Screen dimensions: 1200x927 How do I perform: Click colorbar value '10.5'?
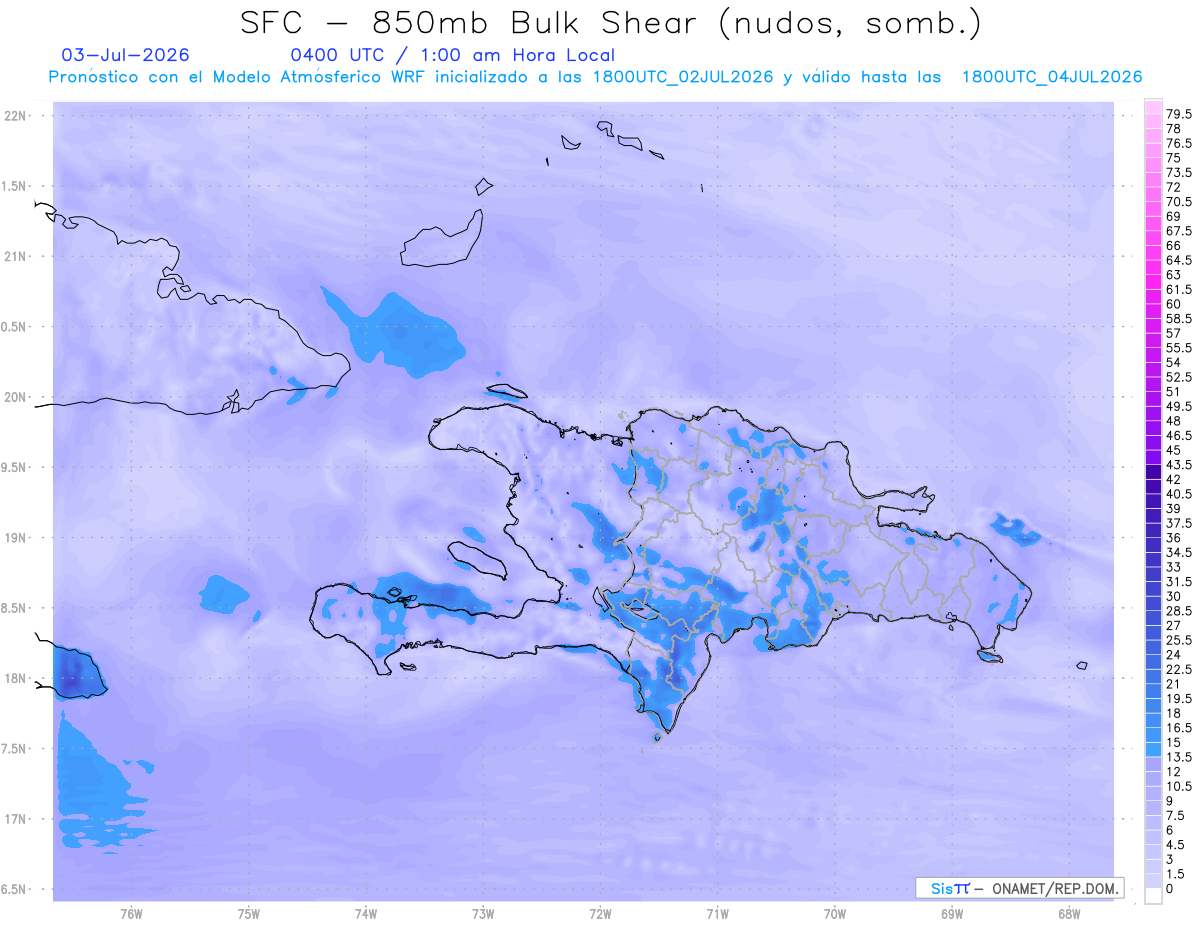click(x=1179, y=786)
